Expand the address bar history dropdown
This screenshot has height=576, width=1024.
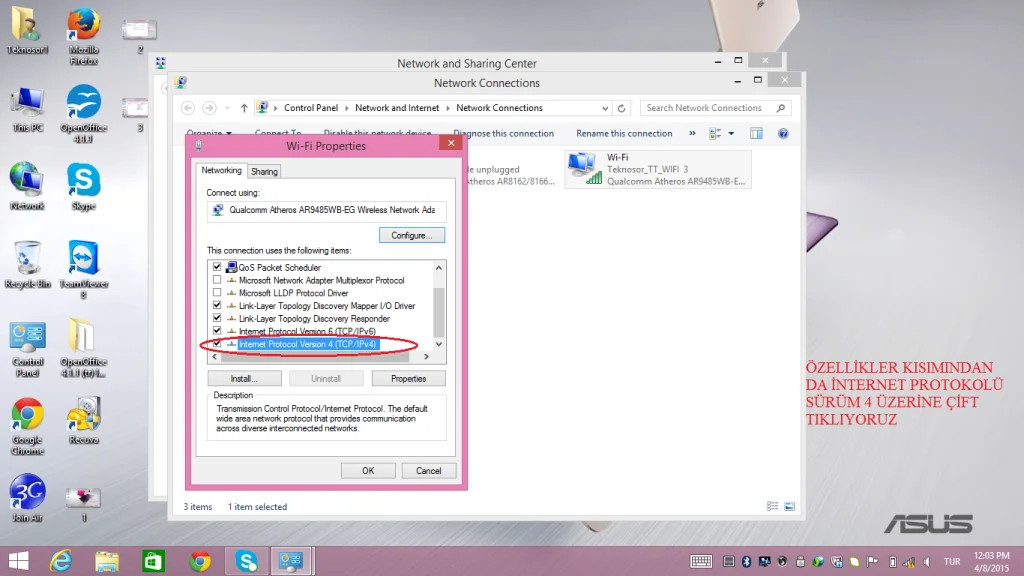pyautogui.click(x=605, y=108)
